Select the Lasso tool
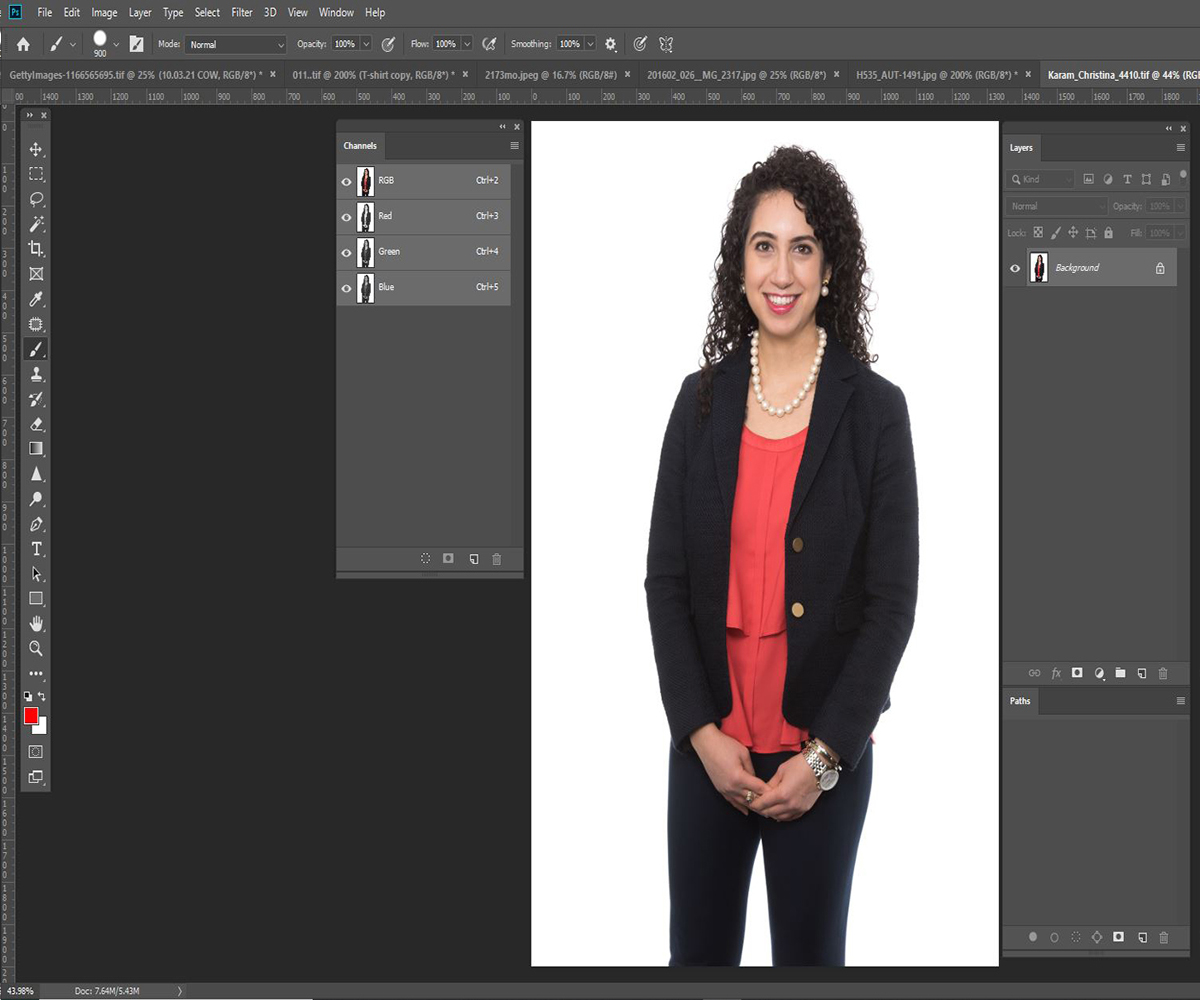This screenshot has height=1000, width=1200. click(36, 199)
